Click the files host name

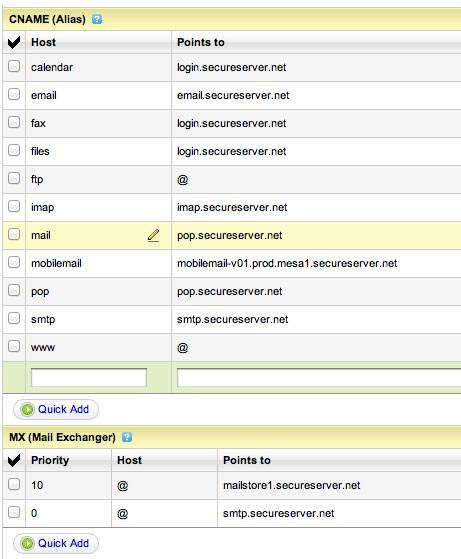(40, 151)
